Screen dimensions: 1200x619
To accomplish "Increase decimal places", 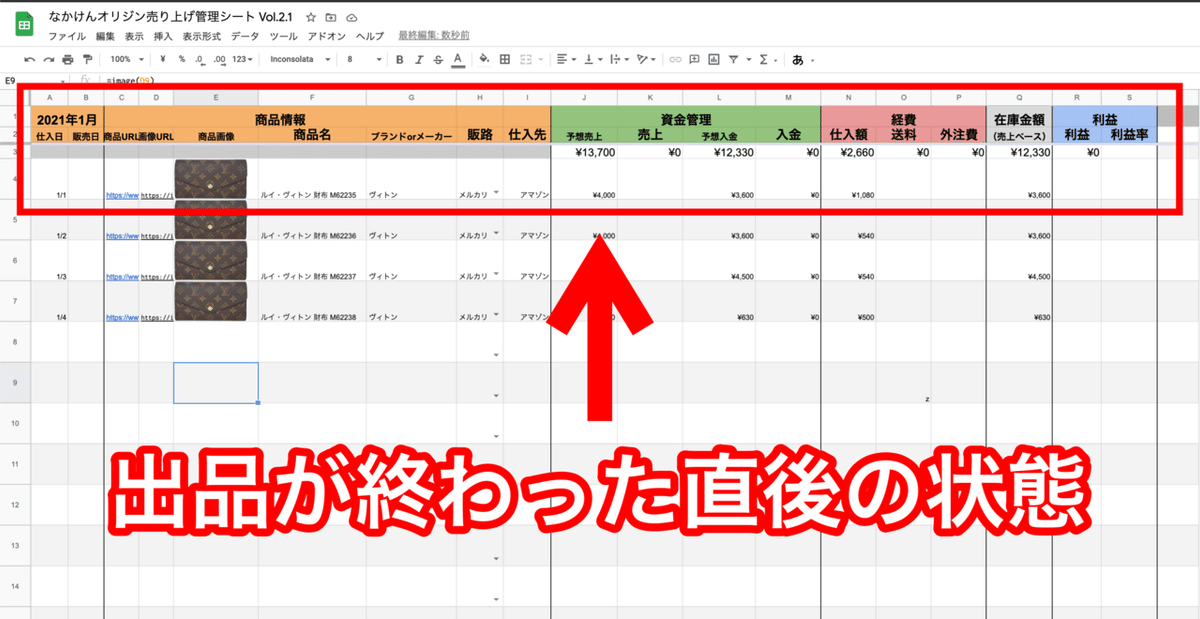I will tap(219, 60).
